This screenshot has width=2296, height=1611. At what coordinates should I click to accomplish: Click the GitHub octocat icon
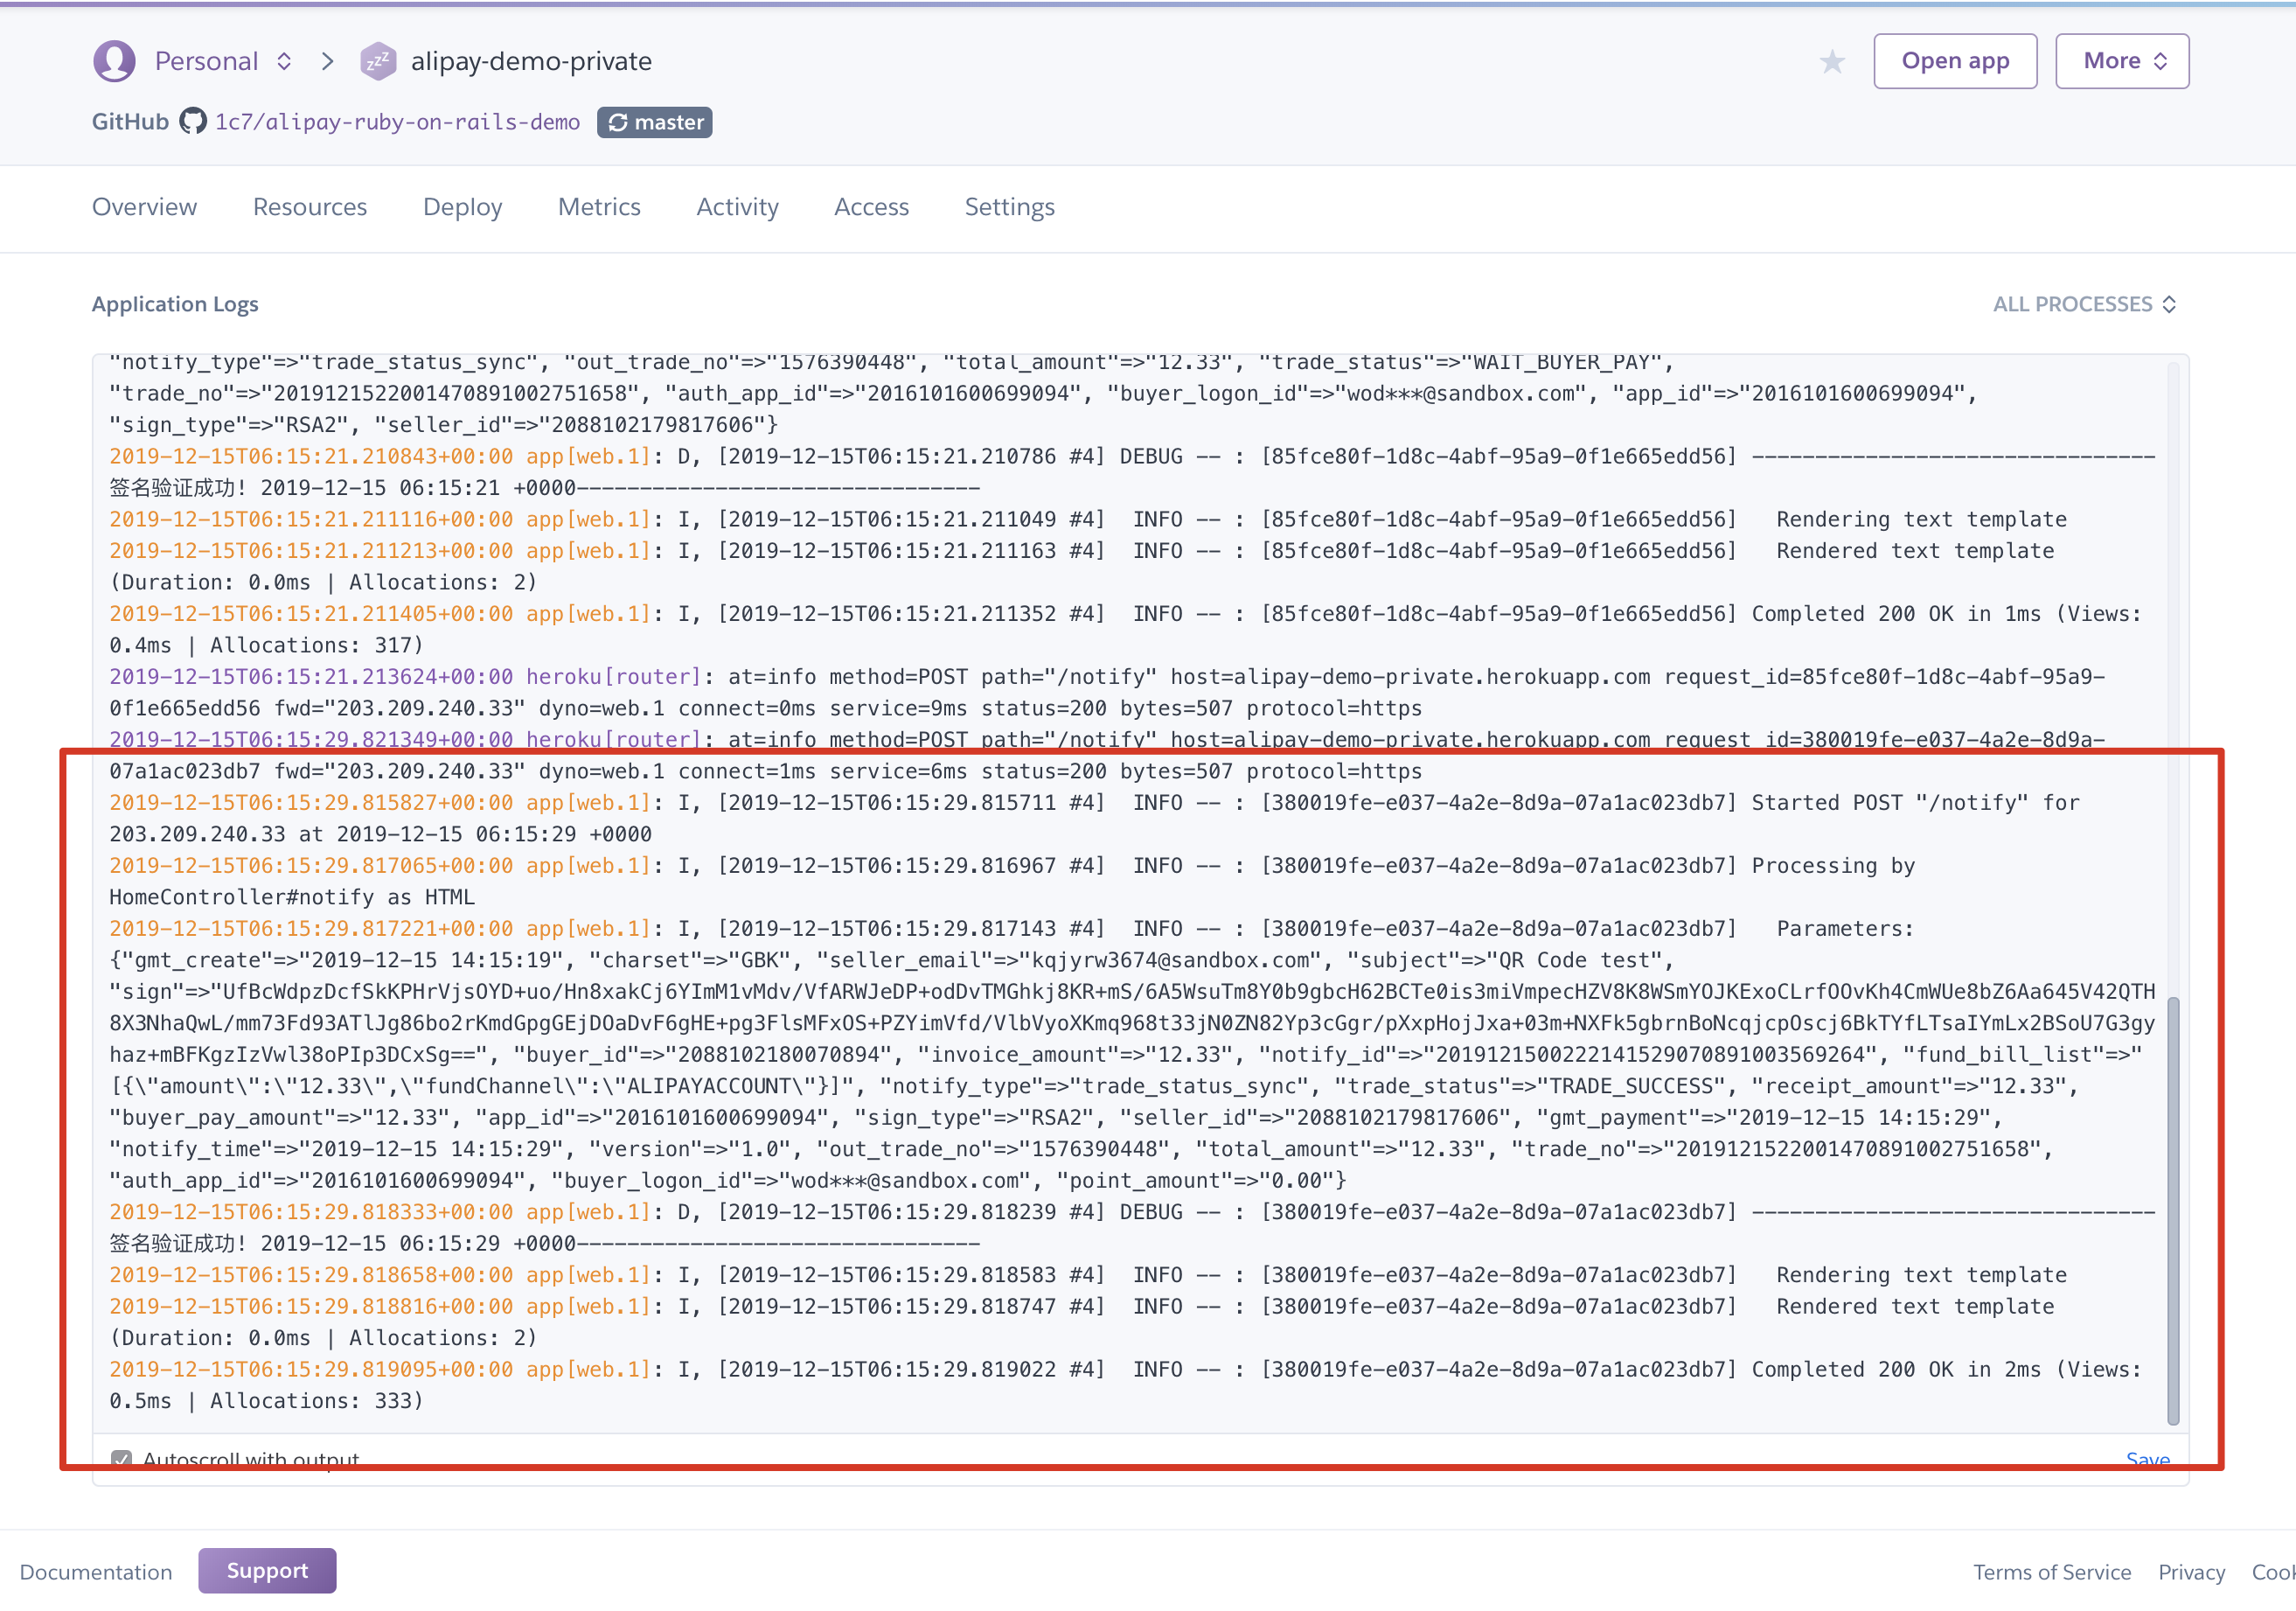click(193, 122)
